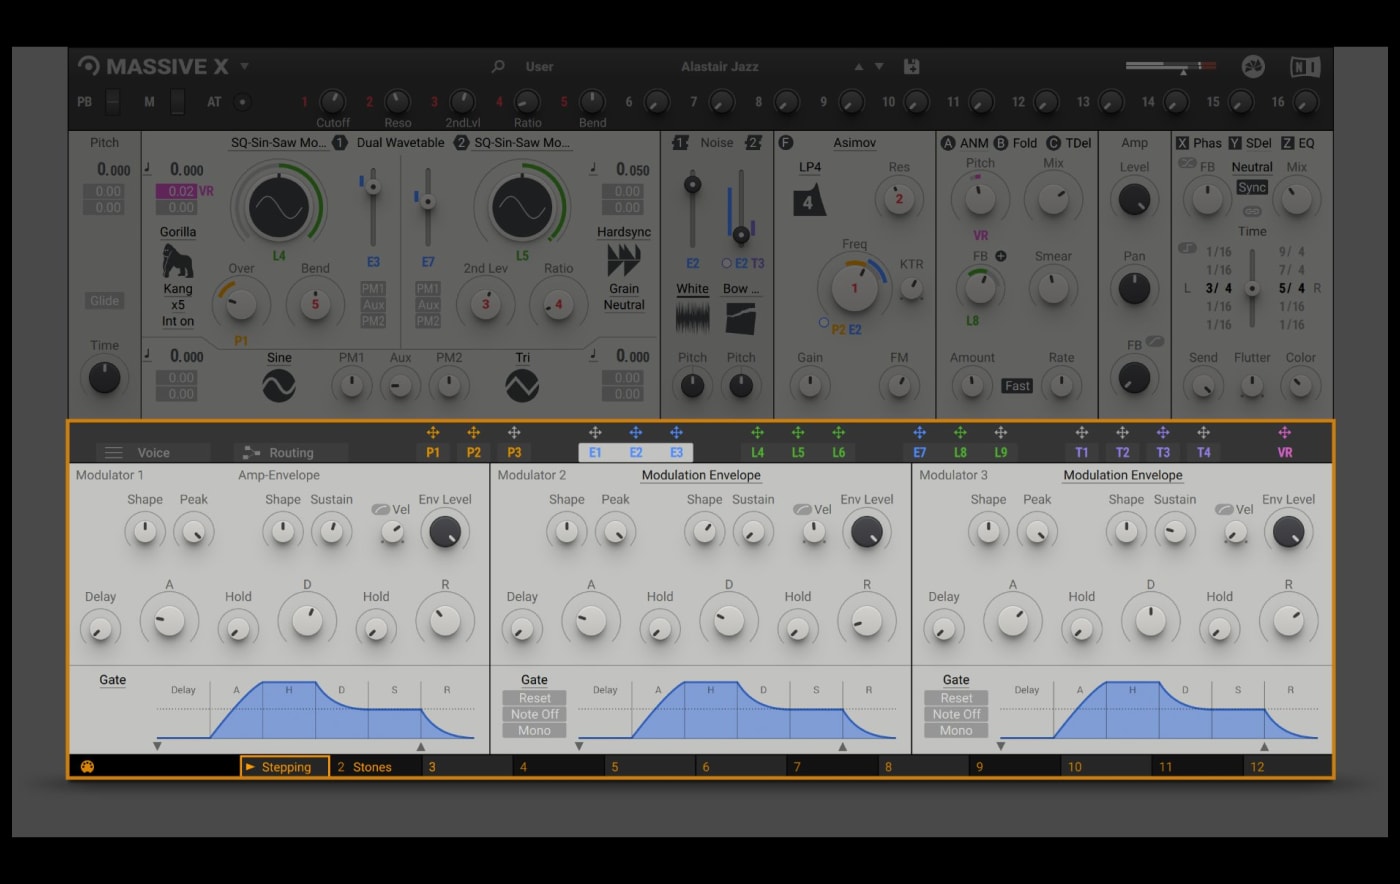Toggle the Vel switch in Modulator 3
Viewport: 1400px width, 884px height.
(x=1224, y=509)
